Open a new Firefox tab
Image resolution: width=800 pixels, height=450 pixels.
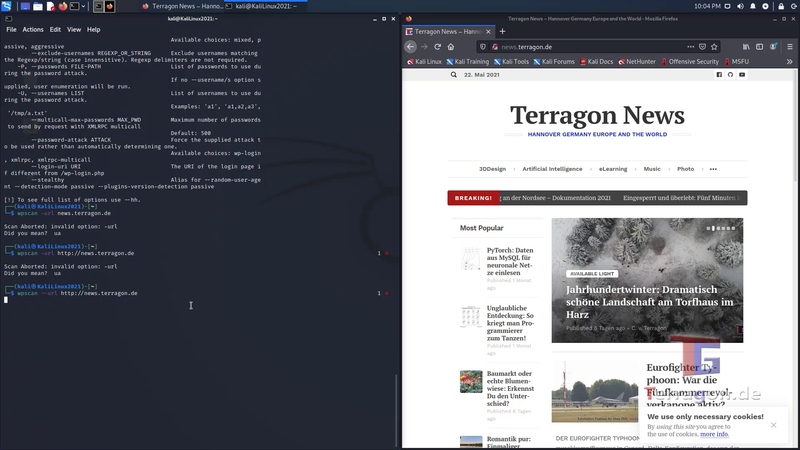tap(502, 32)
